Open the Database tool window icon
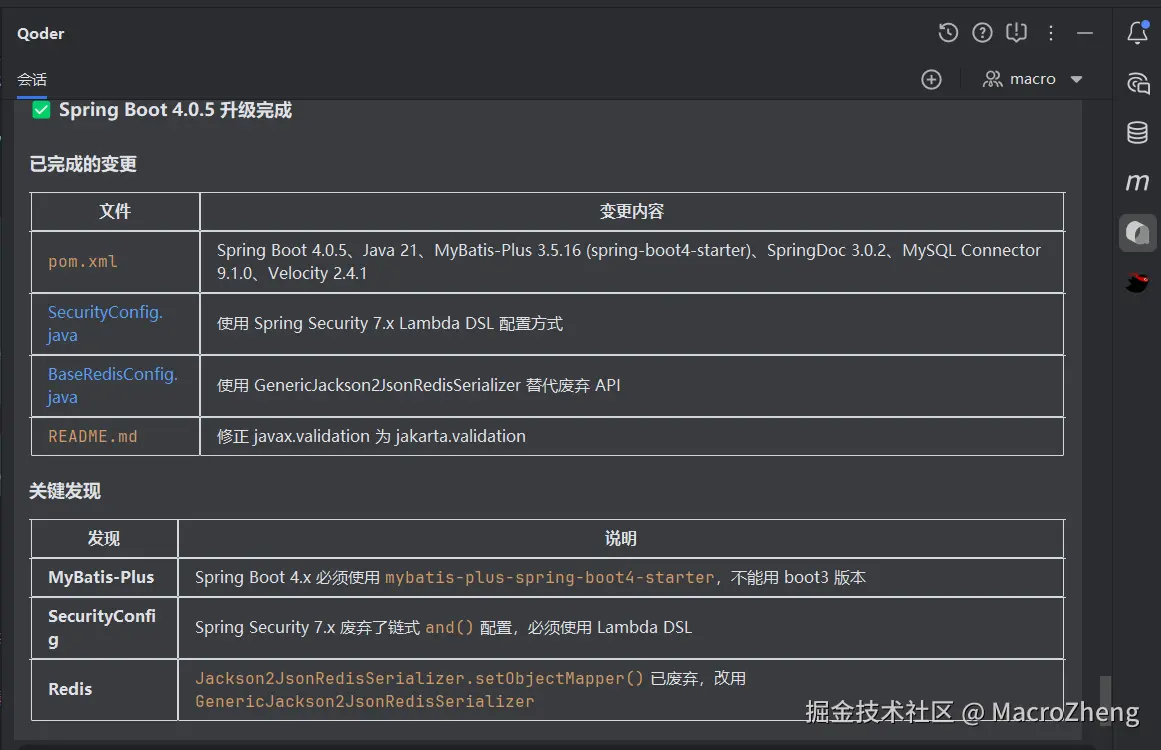Screen dimensions: 1161x750 (1137, 133)
